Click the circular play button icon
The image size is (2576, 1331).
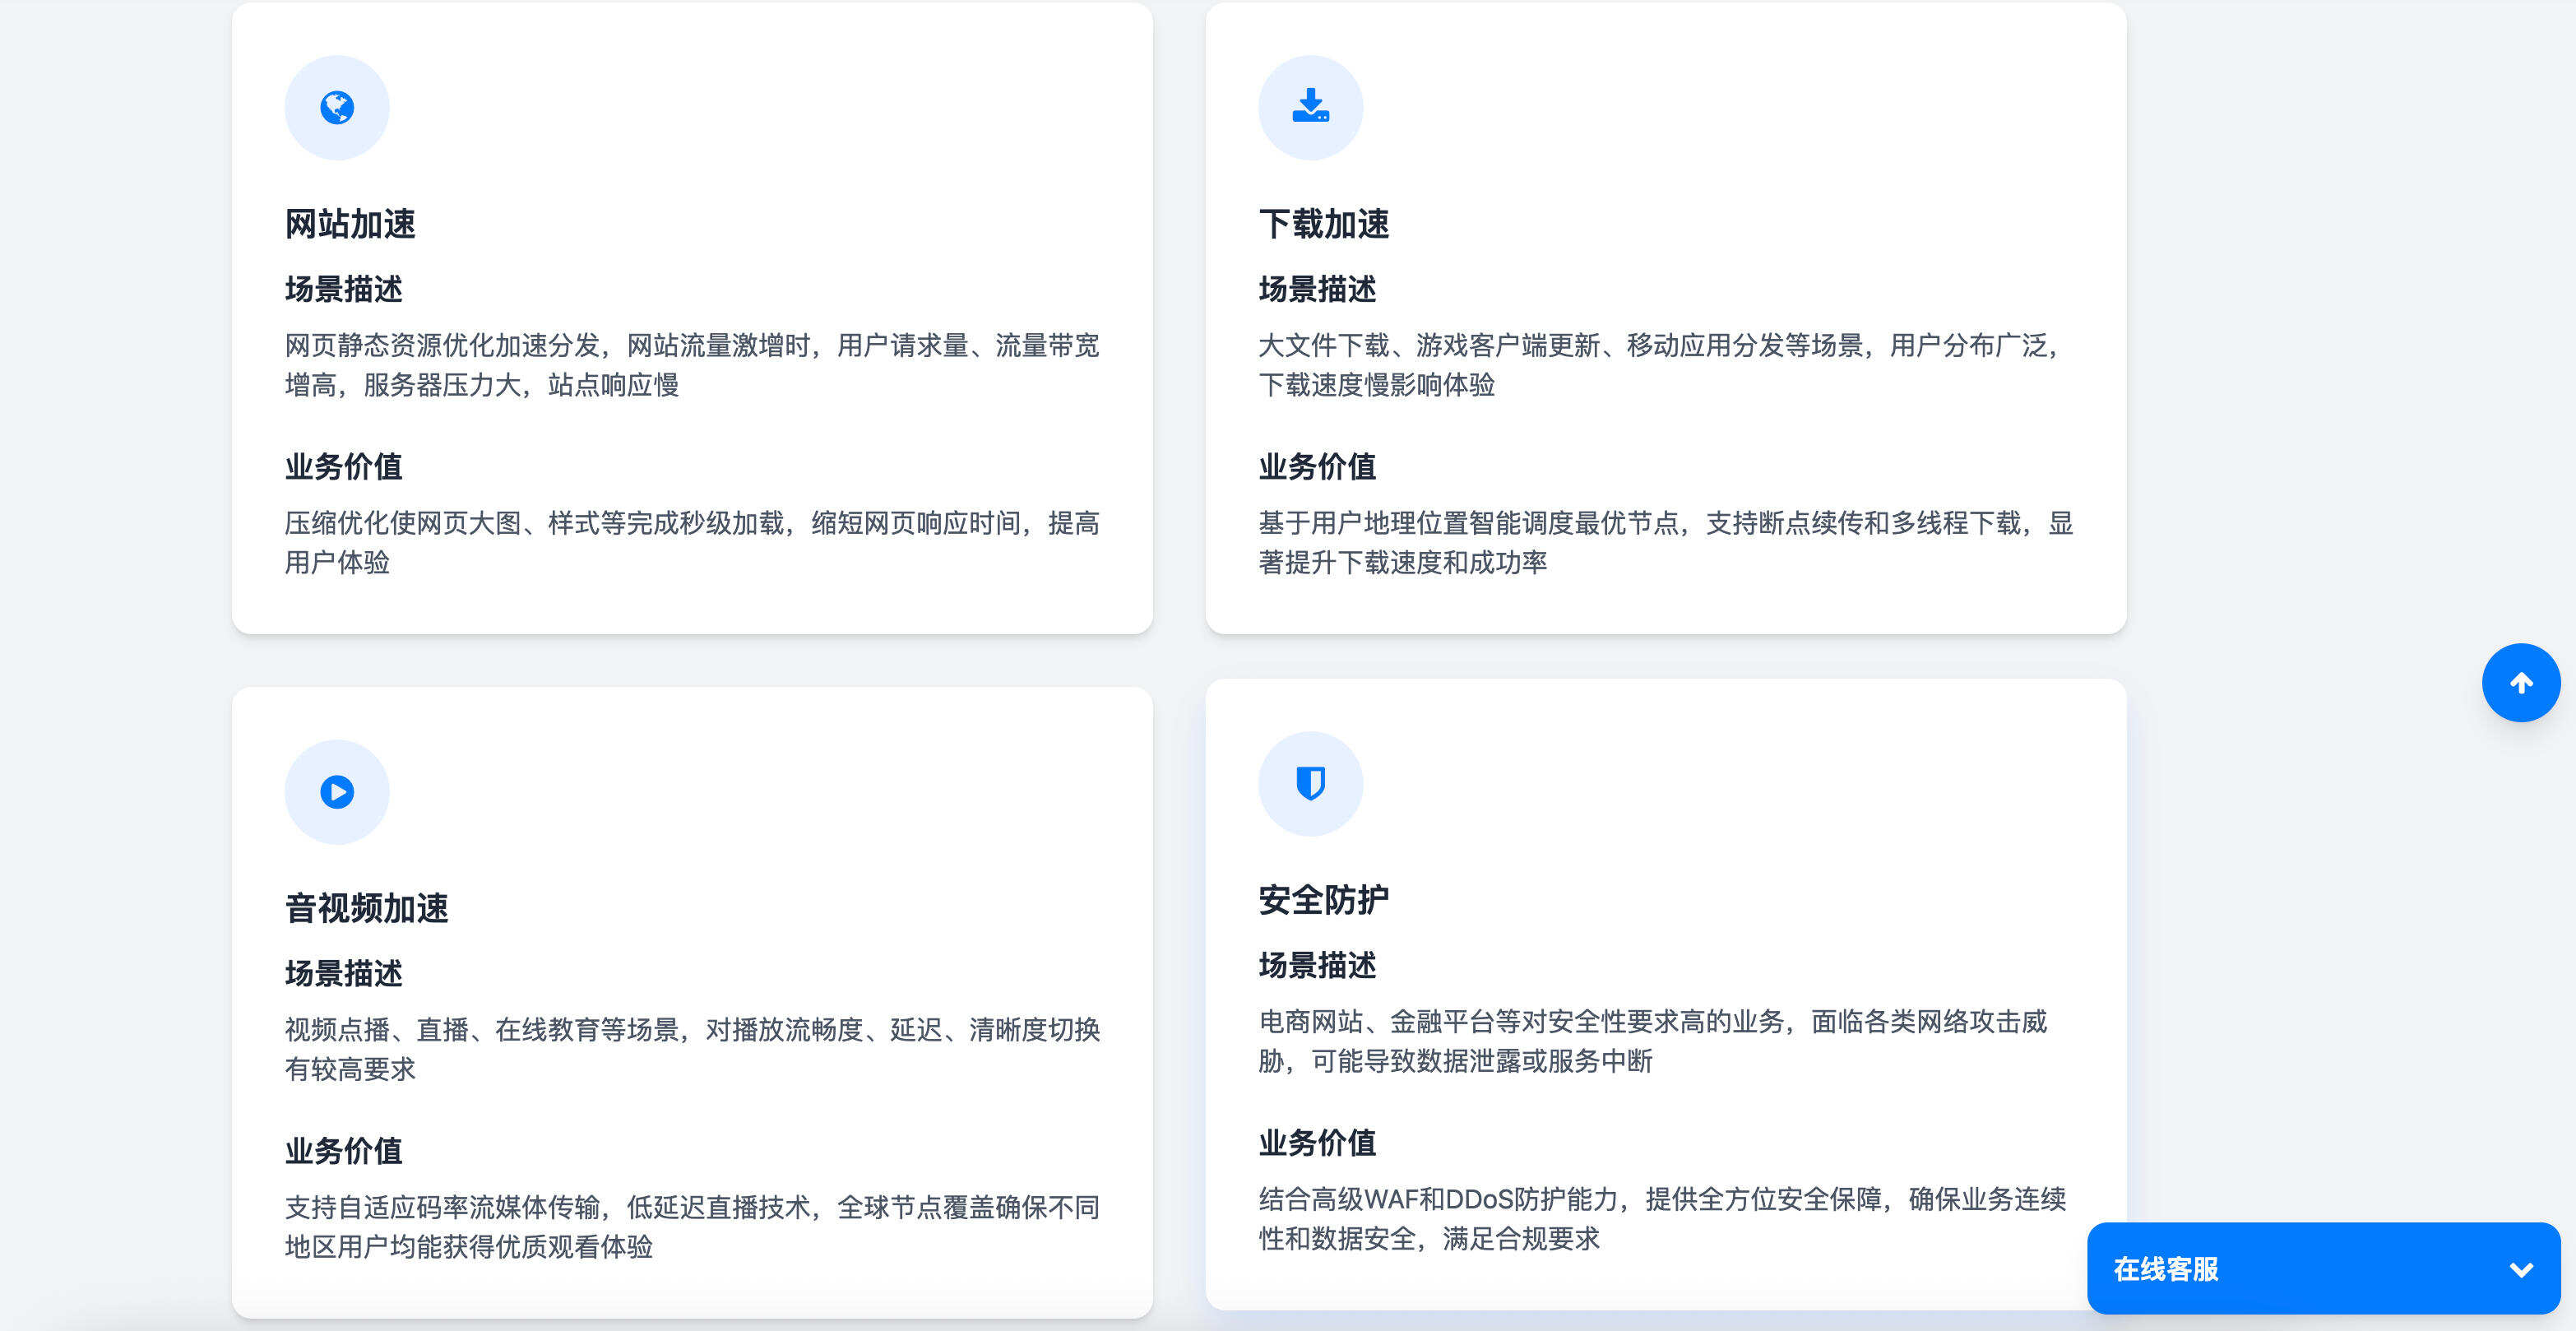click(x=336, y=791)
